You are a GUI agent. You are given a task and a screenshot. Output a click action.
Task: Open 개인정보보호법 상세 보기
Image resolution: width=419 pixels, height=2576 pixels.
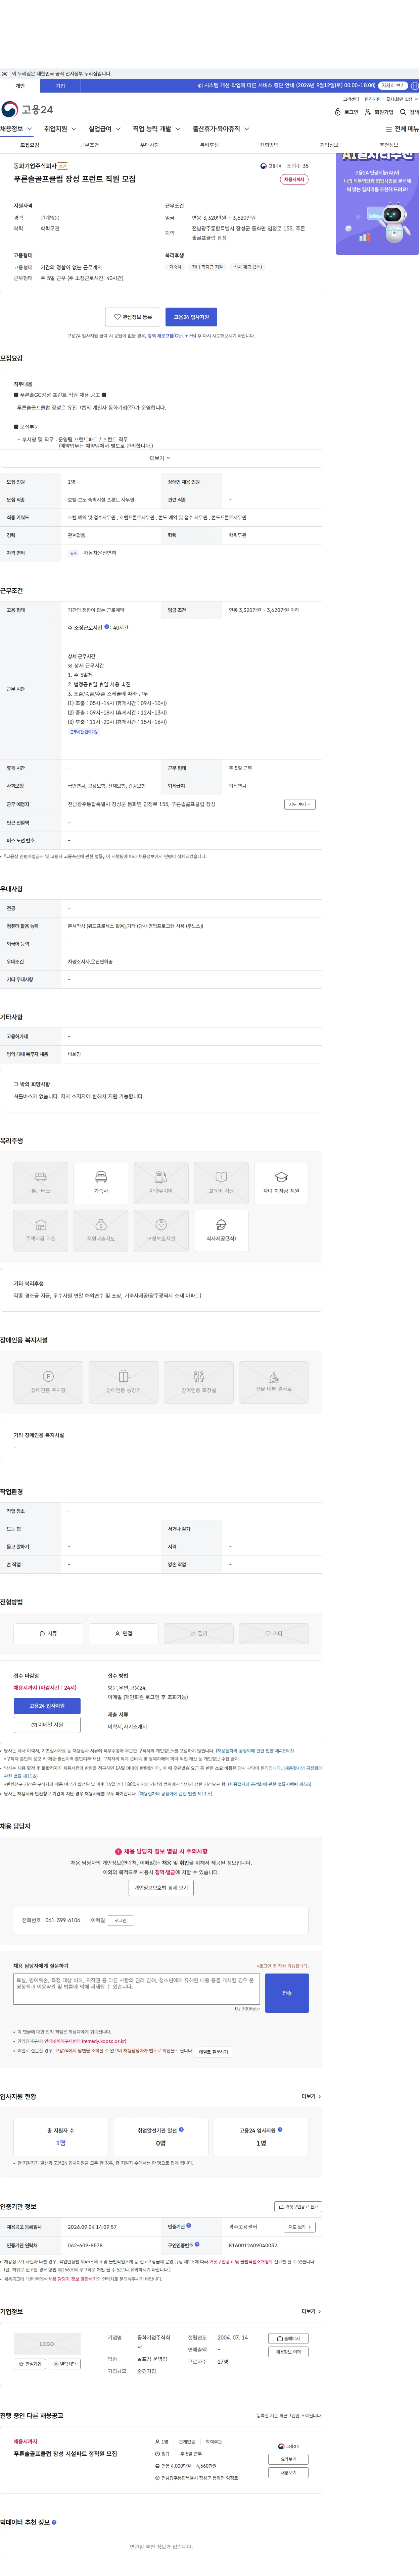click(161, 1888)
